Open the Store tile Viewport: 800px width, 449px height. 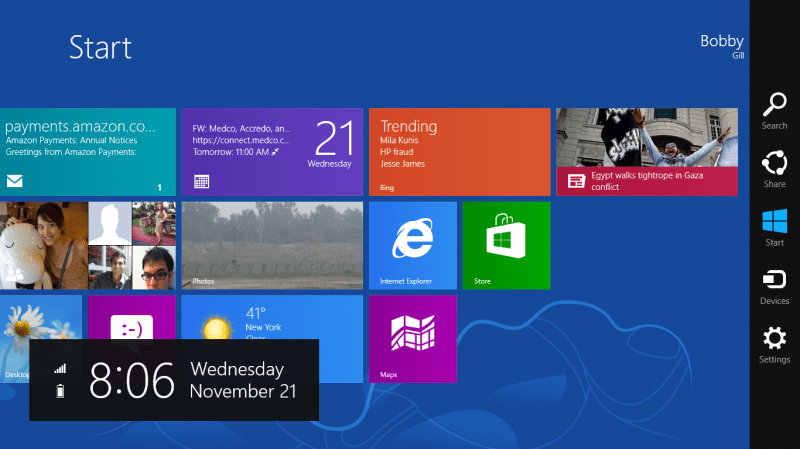pos(506,245)
